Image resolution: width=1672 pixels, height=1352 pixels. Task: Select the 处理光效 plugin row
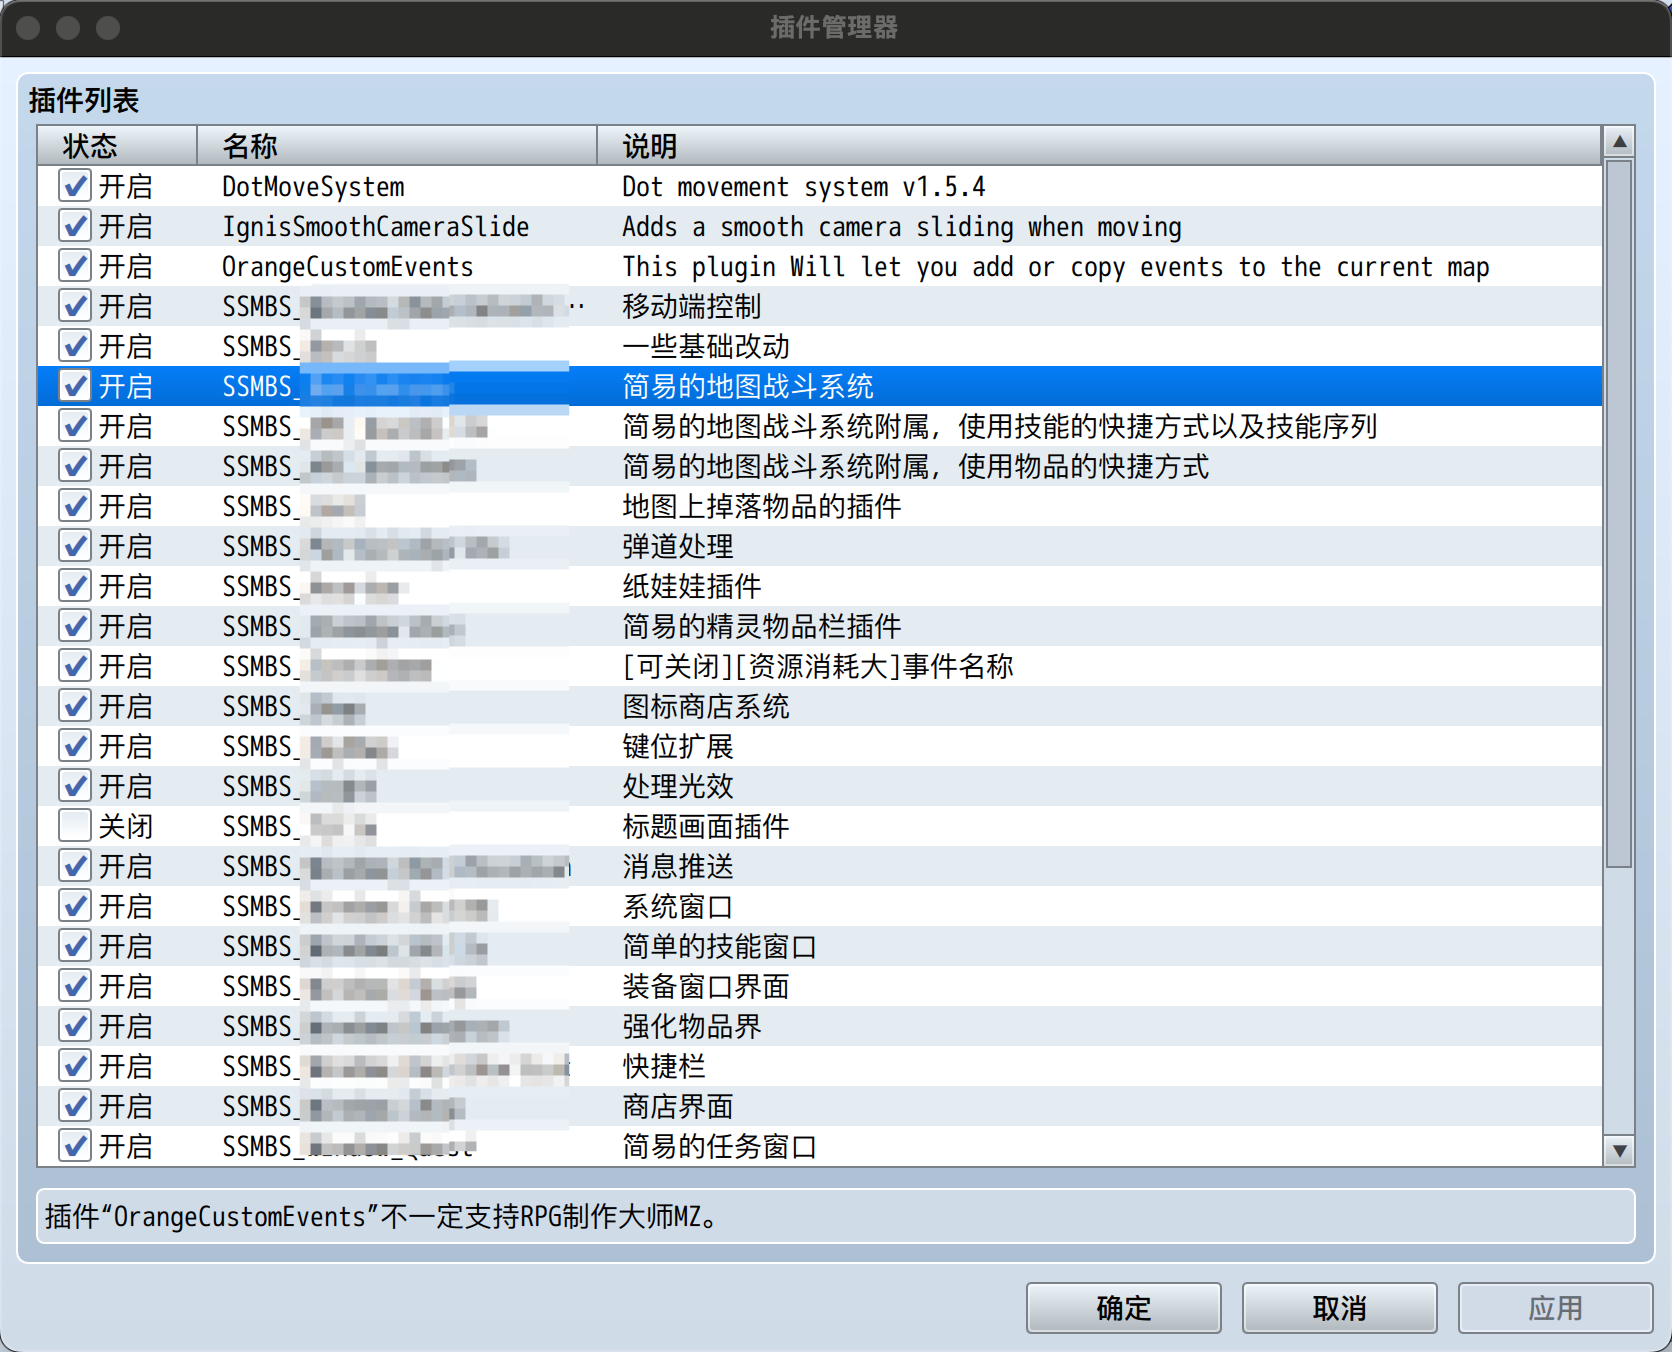coord(820,786)
